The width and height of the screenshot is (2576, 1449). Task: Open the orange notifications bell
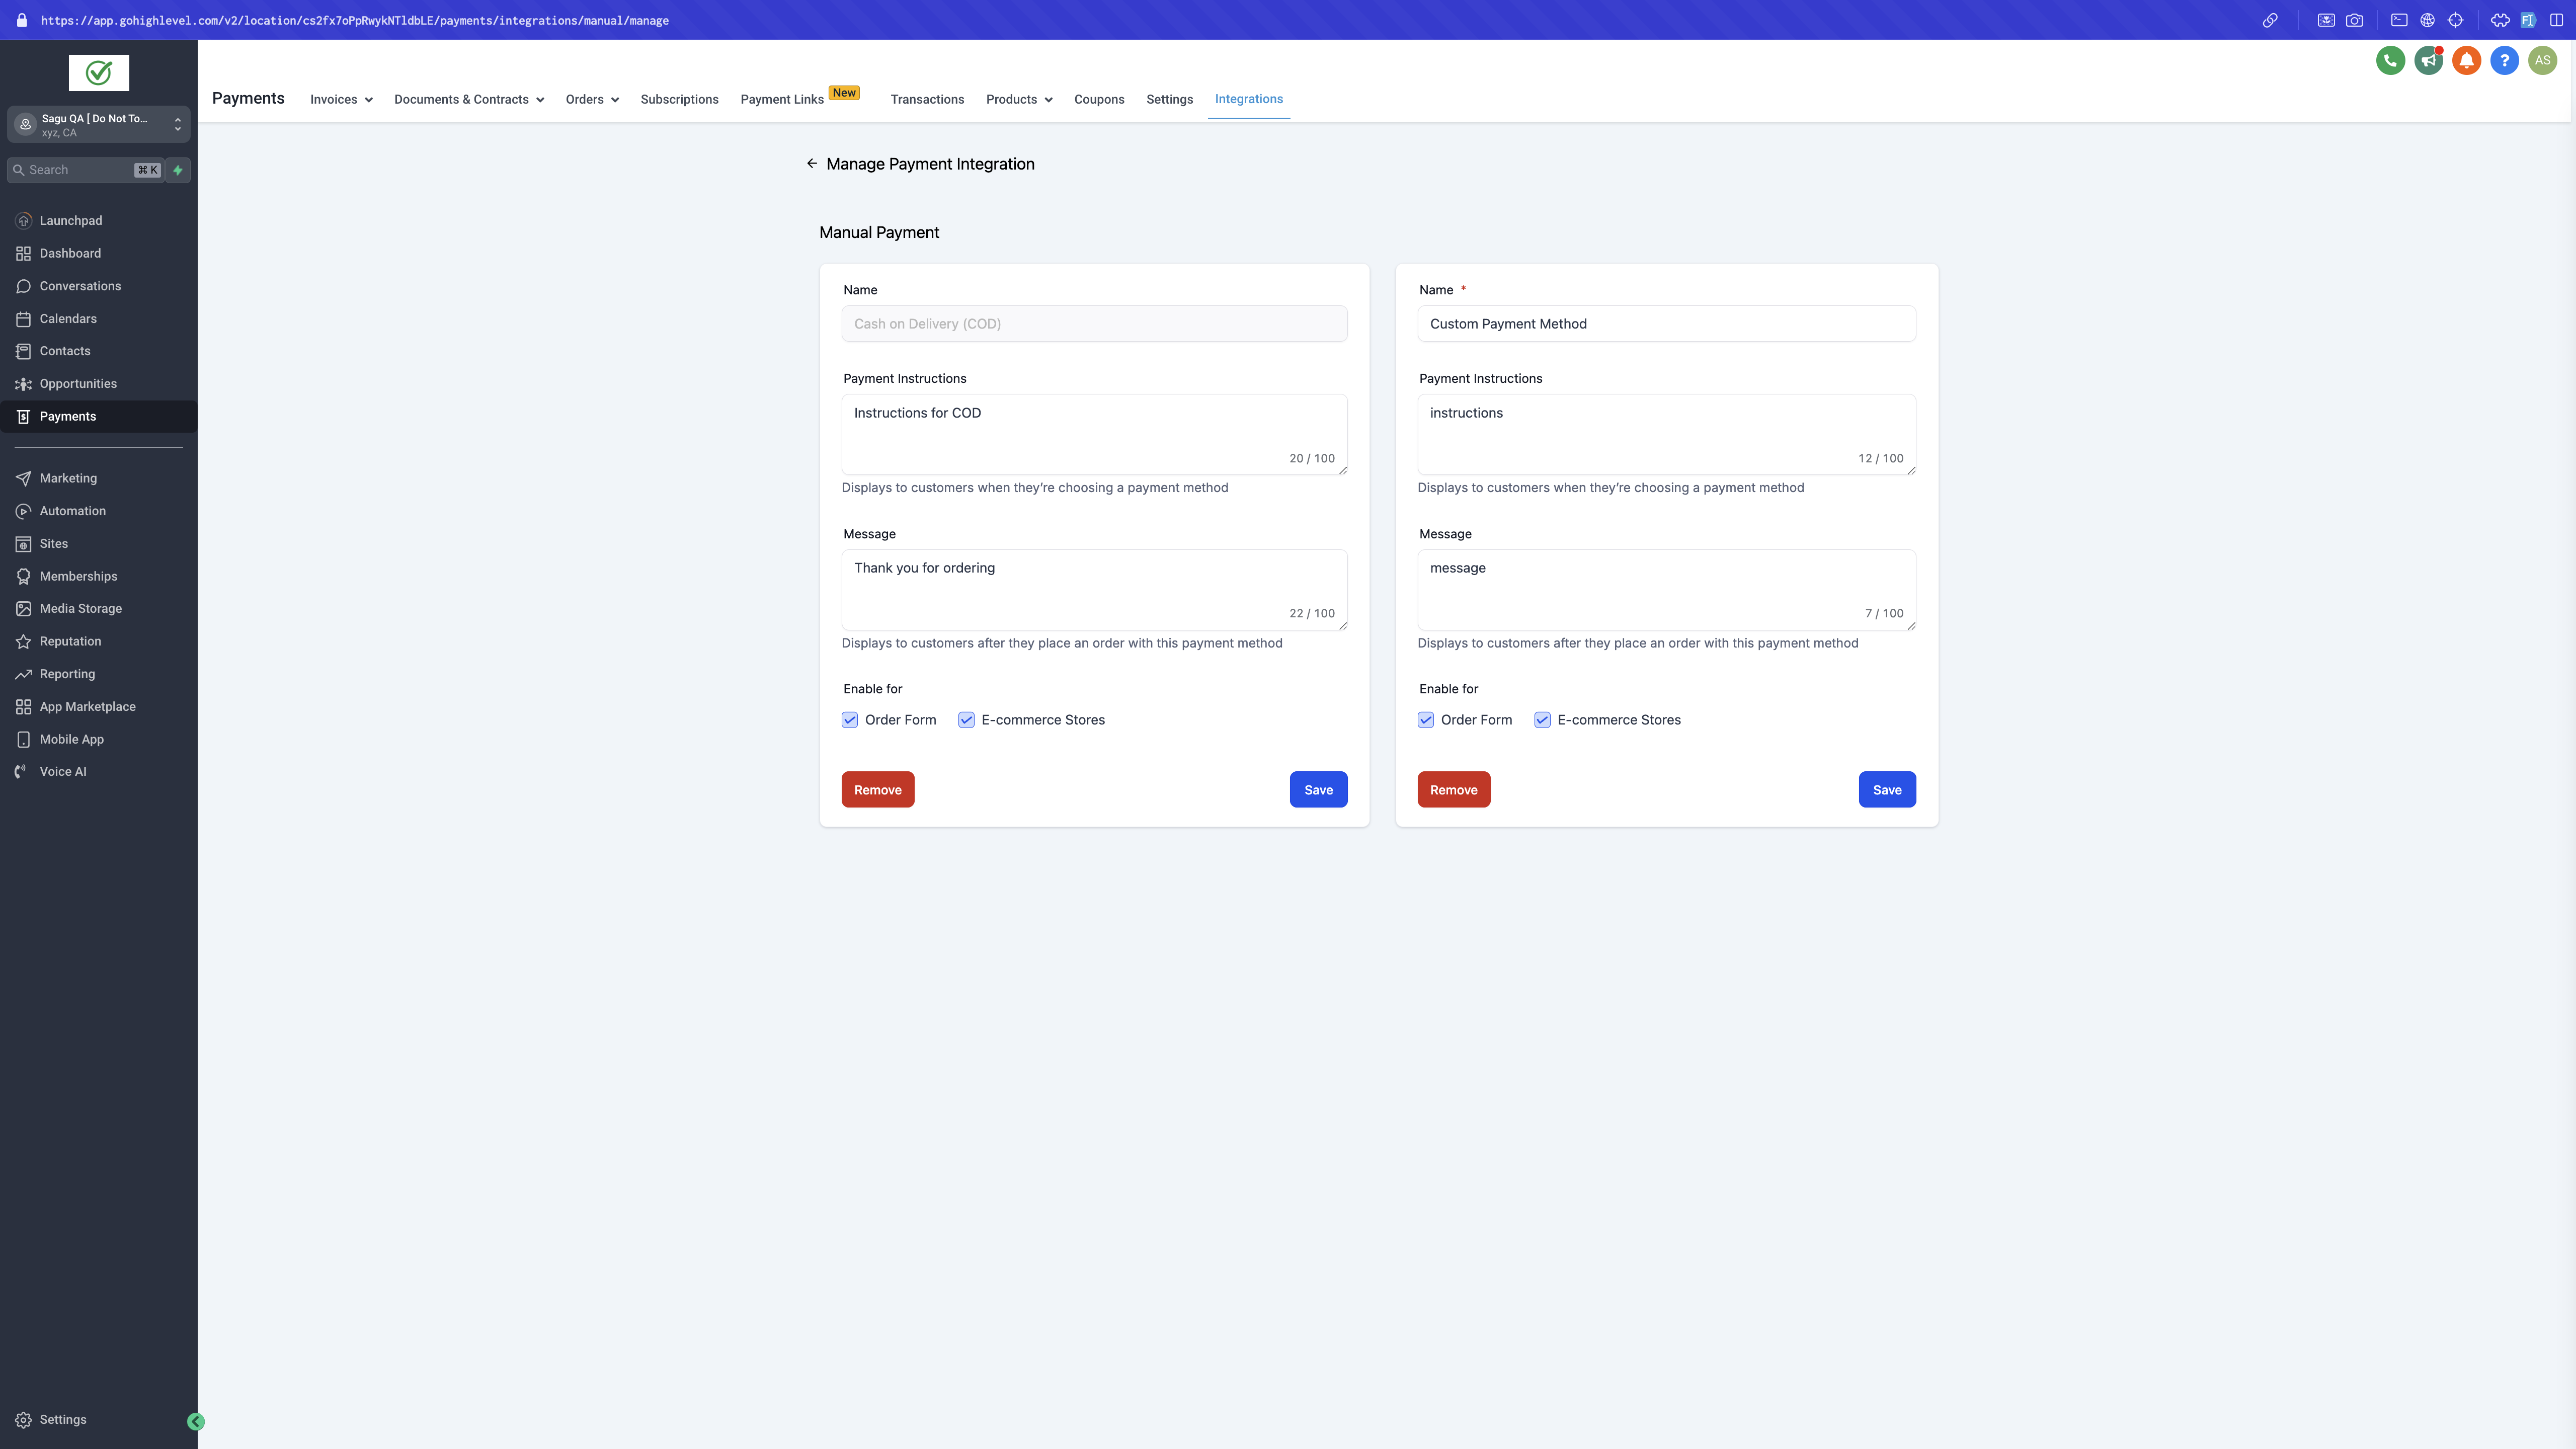2466,60
